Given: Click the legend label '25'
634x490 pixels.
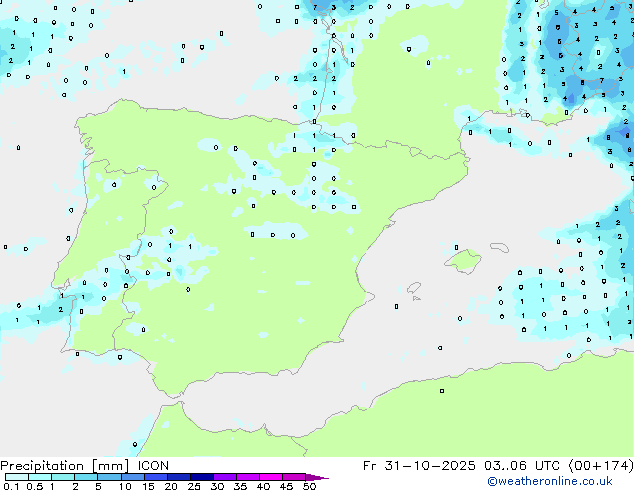Looking at the screenshot, I should 194,486.
